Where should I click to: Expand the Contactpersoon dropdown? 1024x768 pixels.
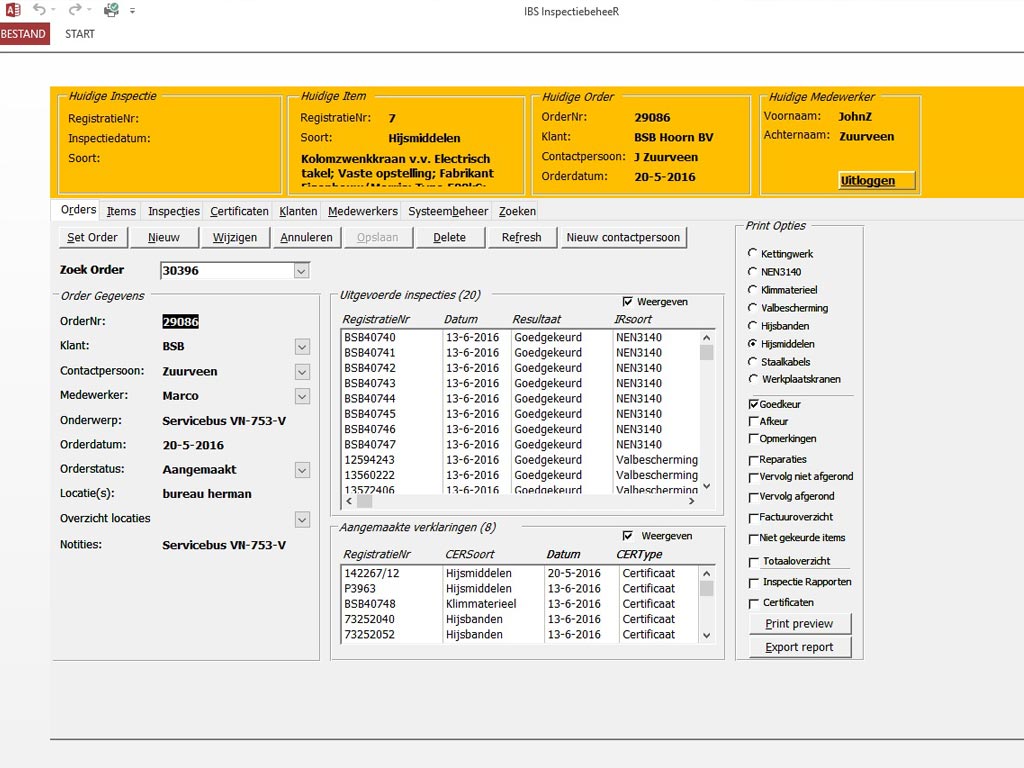(302, 372)
